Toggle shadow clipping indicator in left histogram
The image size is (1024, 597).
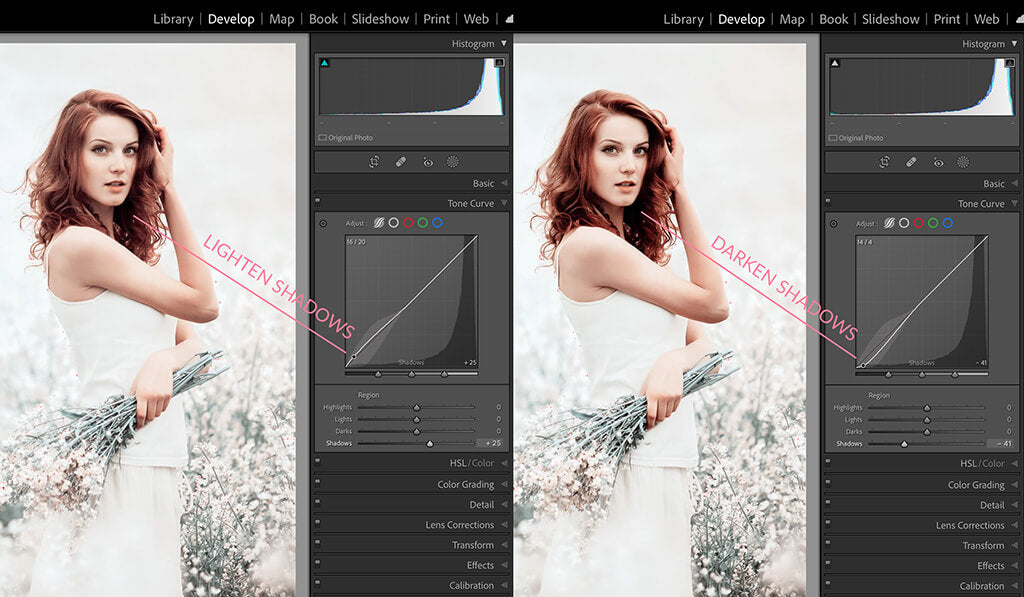pos(324,63)
